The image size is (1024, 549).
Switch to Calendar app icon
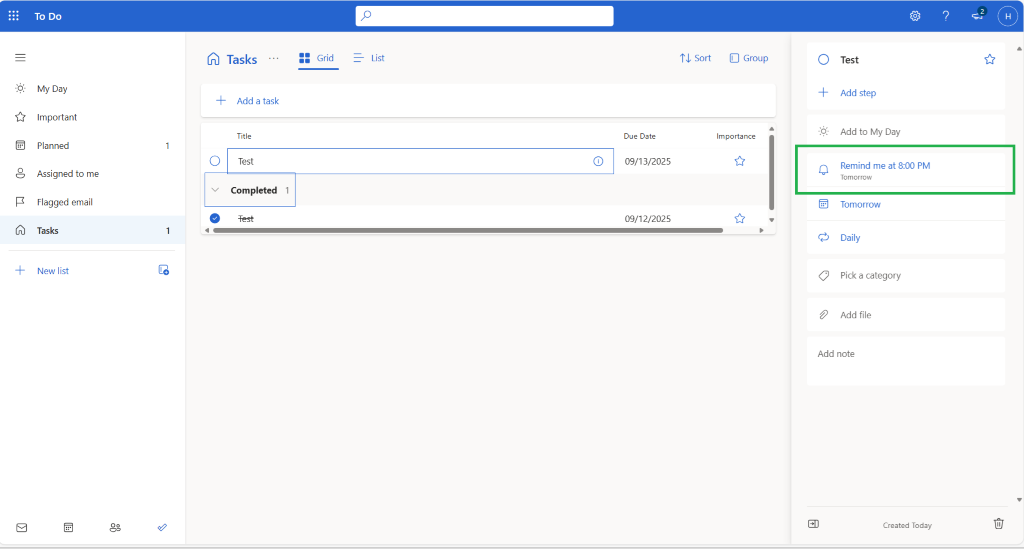pos(69,527)
